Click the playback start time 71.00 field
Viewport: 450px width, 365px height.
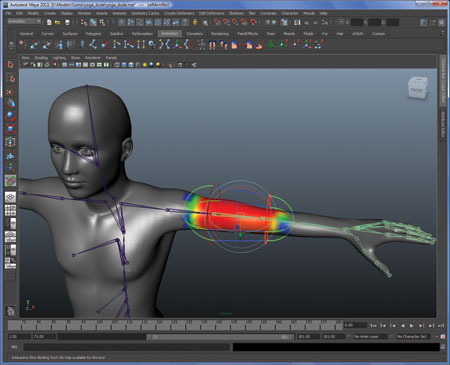coord(44,337)
